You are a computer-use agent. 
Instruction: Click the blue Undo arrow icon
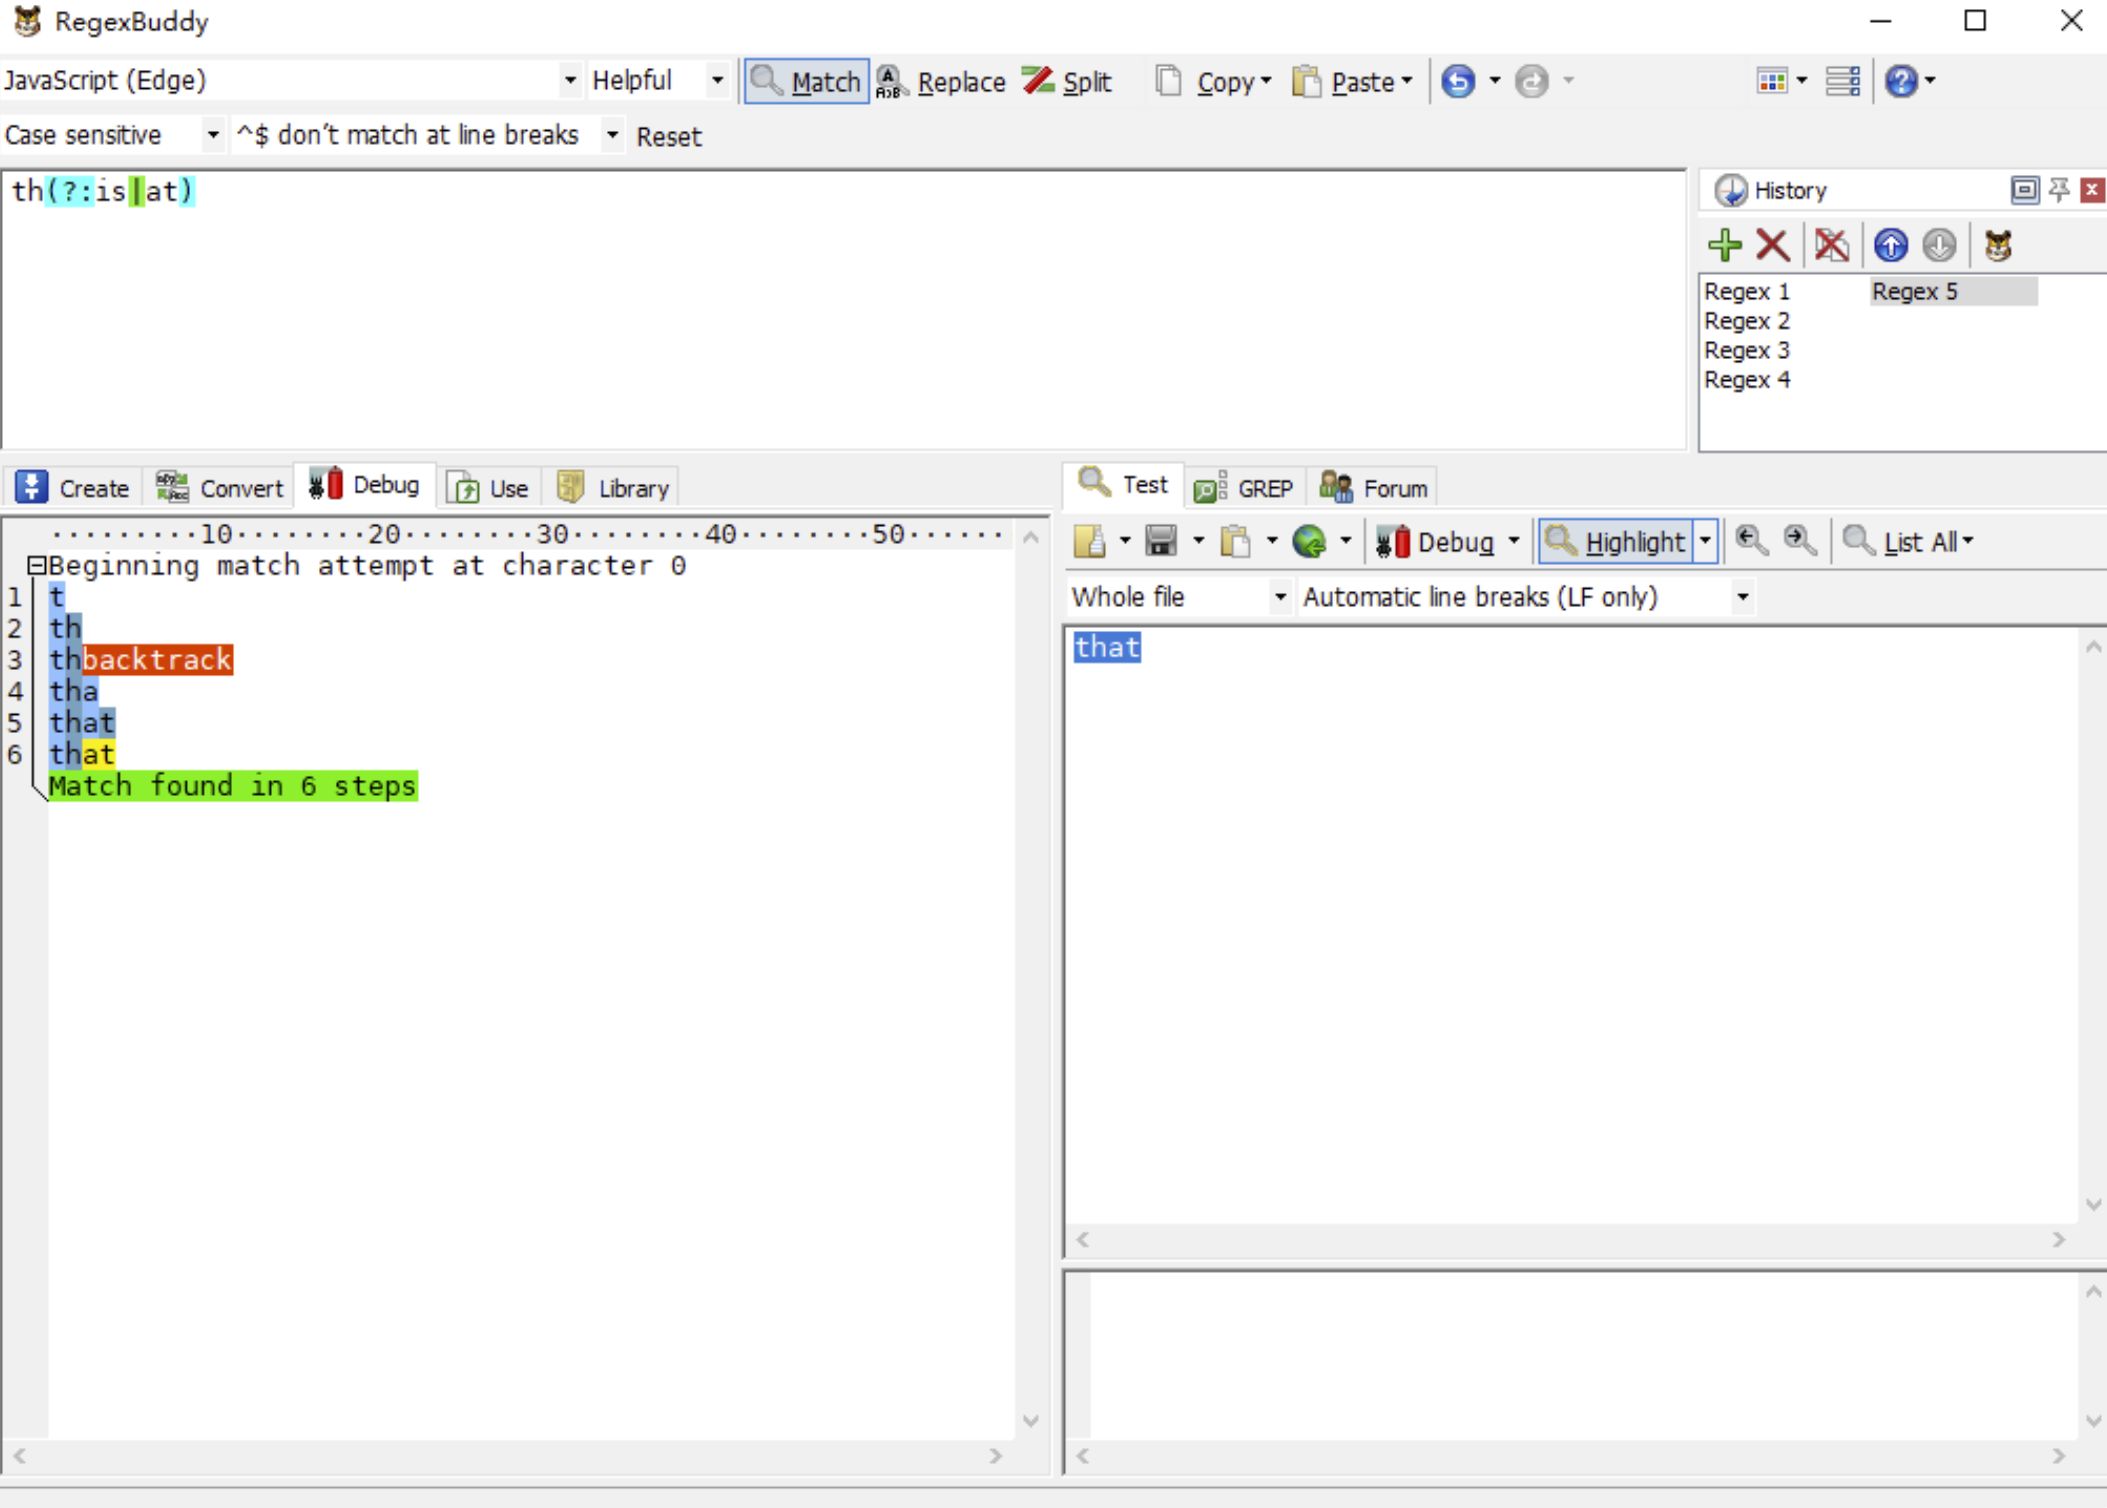pos(1458,81)
